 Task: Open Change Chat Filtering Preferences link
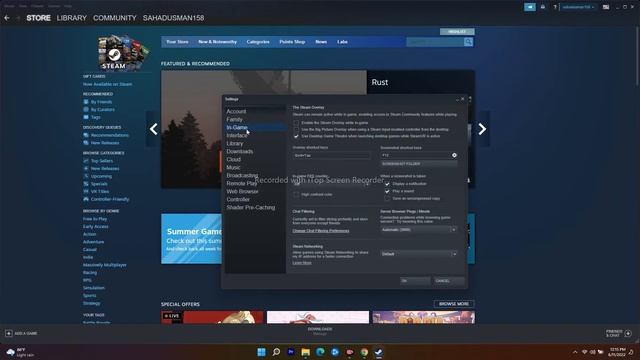(x=321, y=231)
